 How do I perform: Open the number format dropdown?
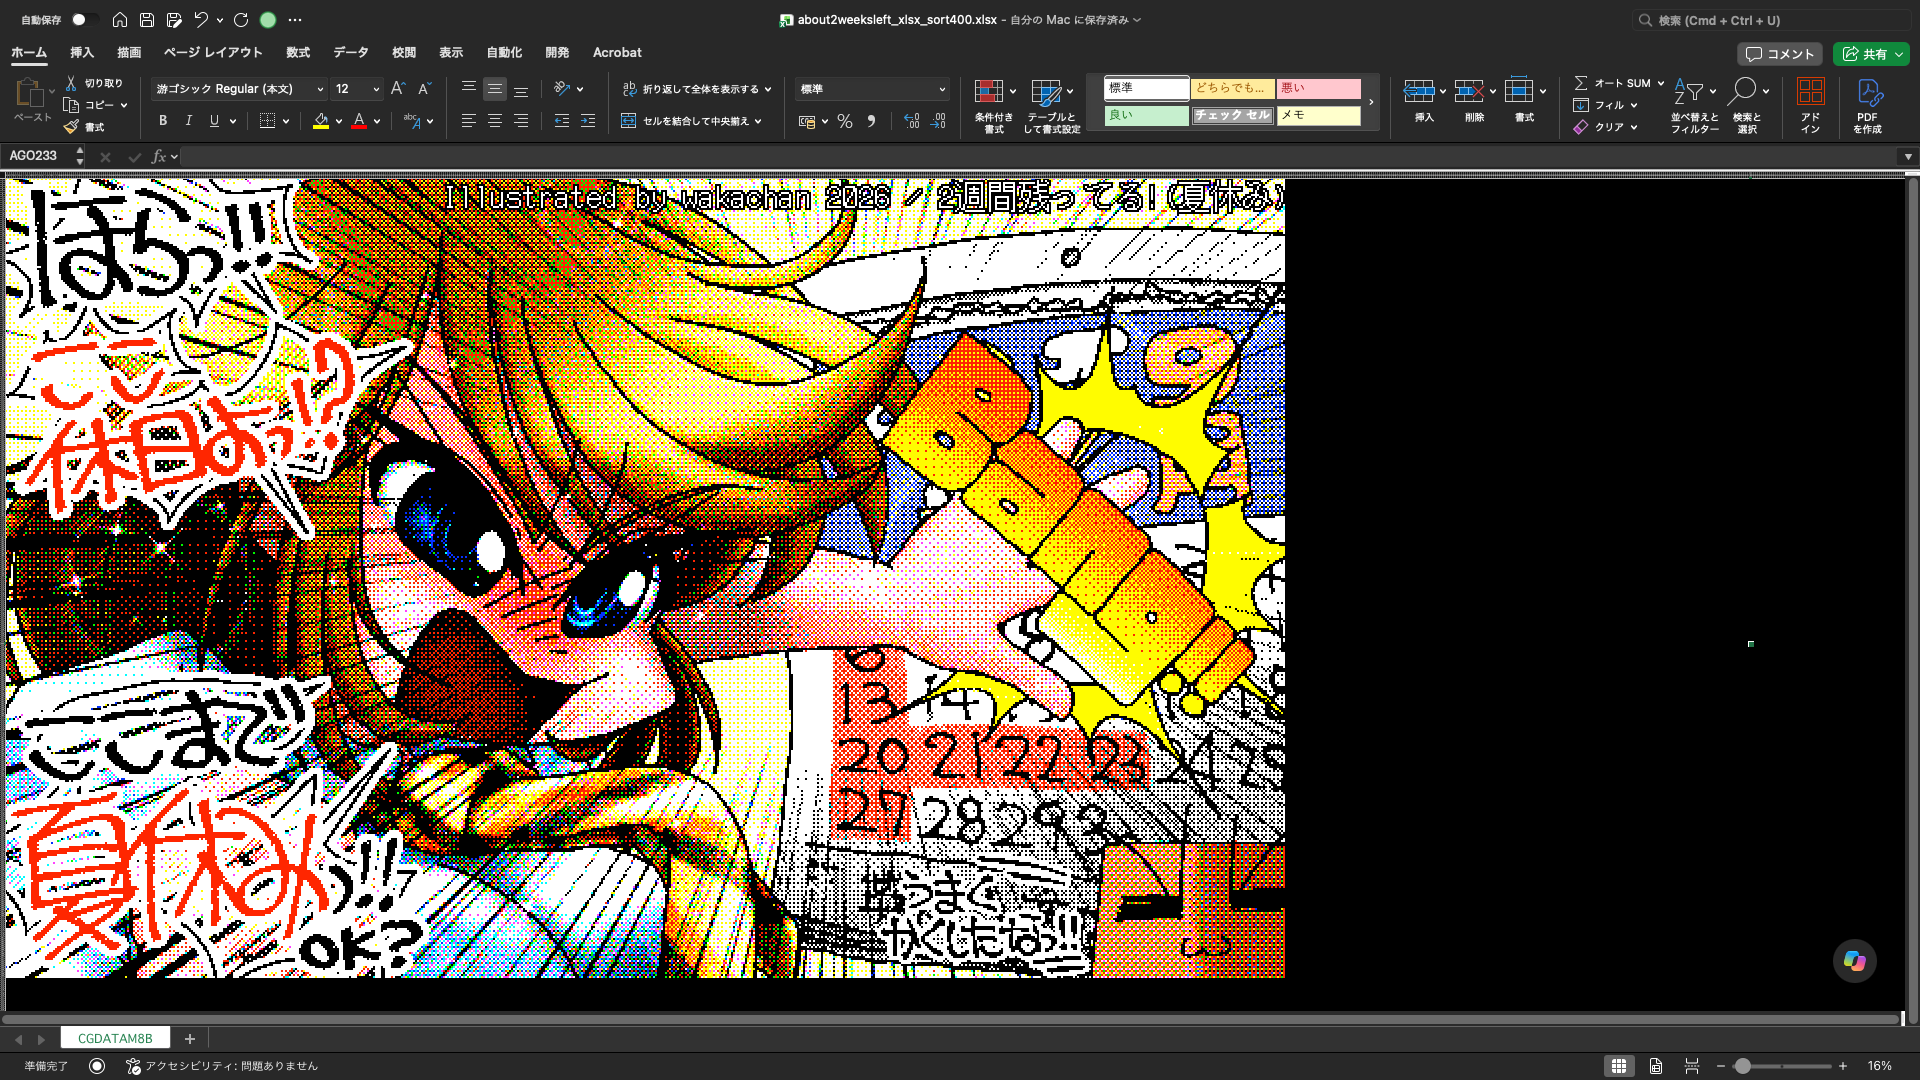click(942, 89)
